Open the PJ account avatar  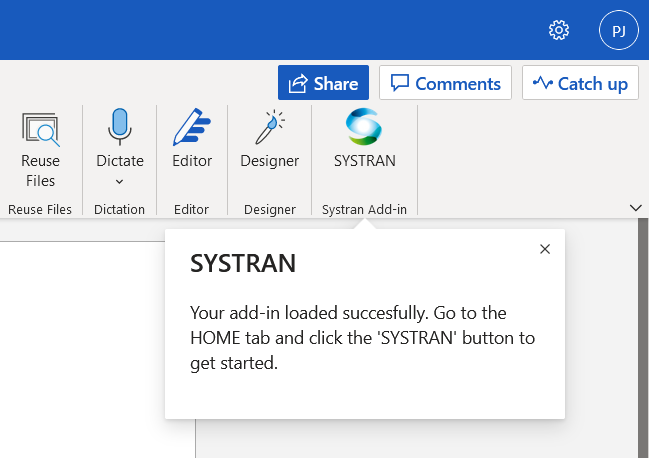pos(619,30)
